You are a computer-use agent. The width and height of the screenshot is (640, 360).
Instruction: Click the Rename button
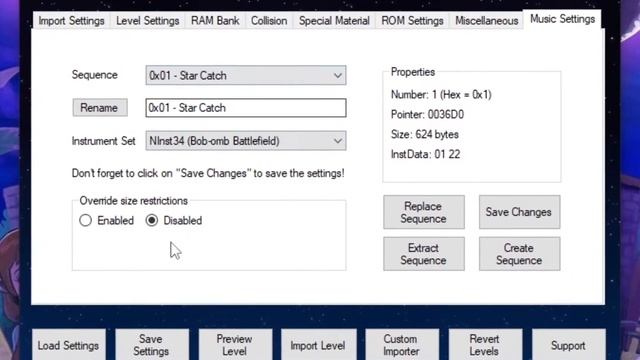tap(100, 108)
